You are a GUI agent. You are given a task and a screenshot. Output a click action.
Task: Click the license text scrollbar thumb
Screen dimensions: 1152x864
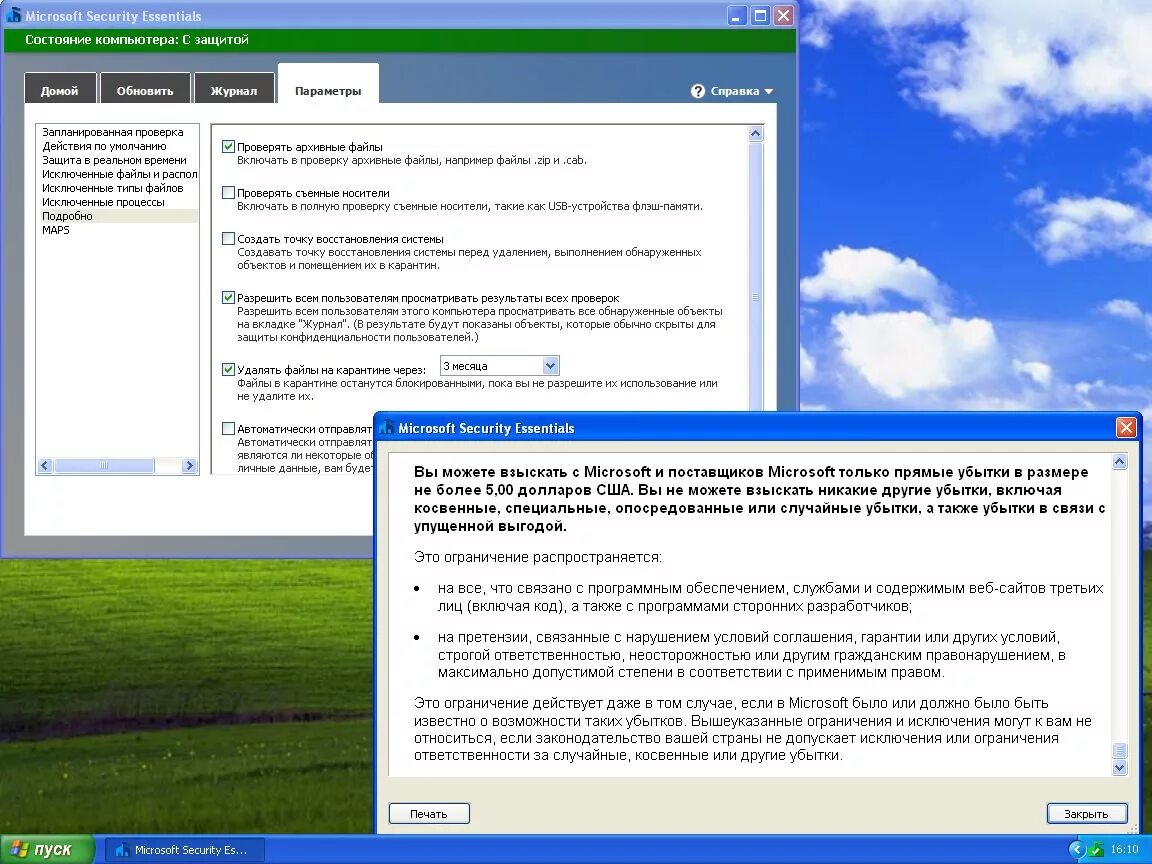[x=1120, y=750]
